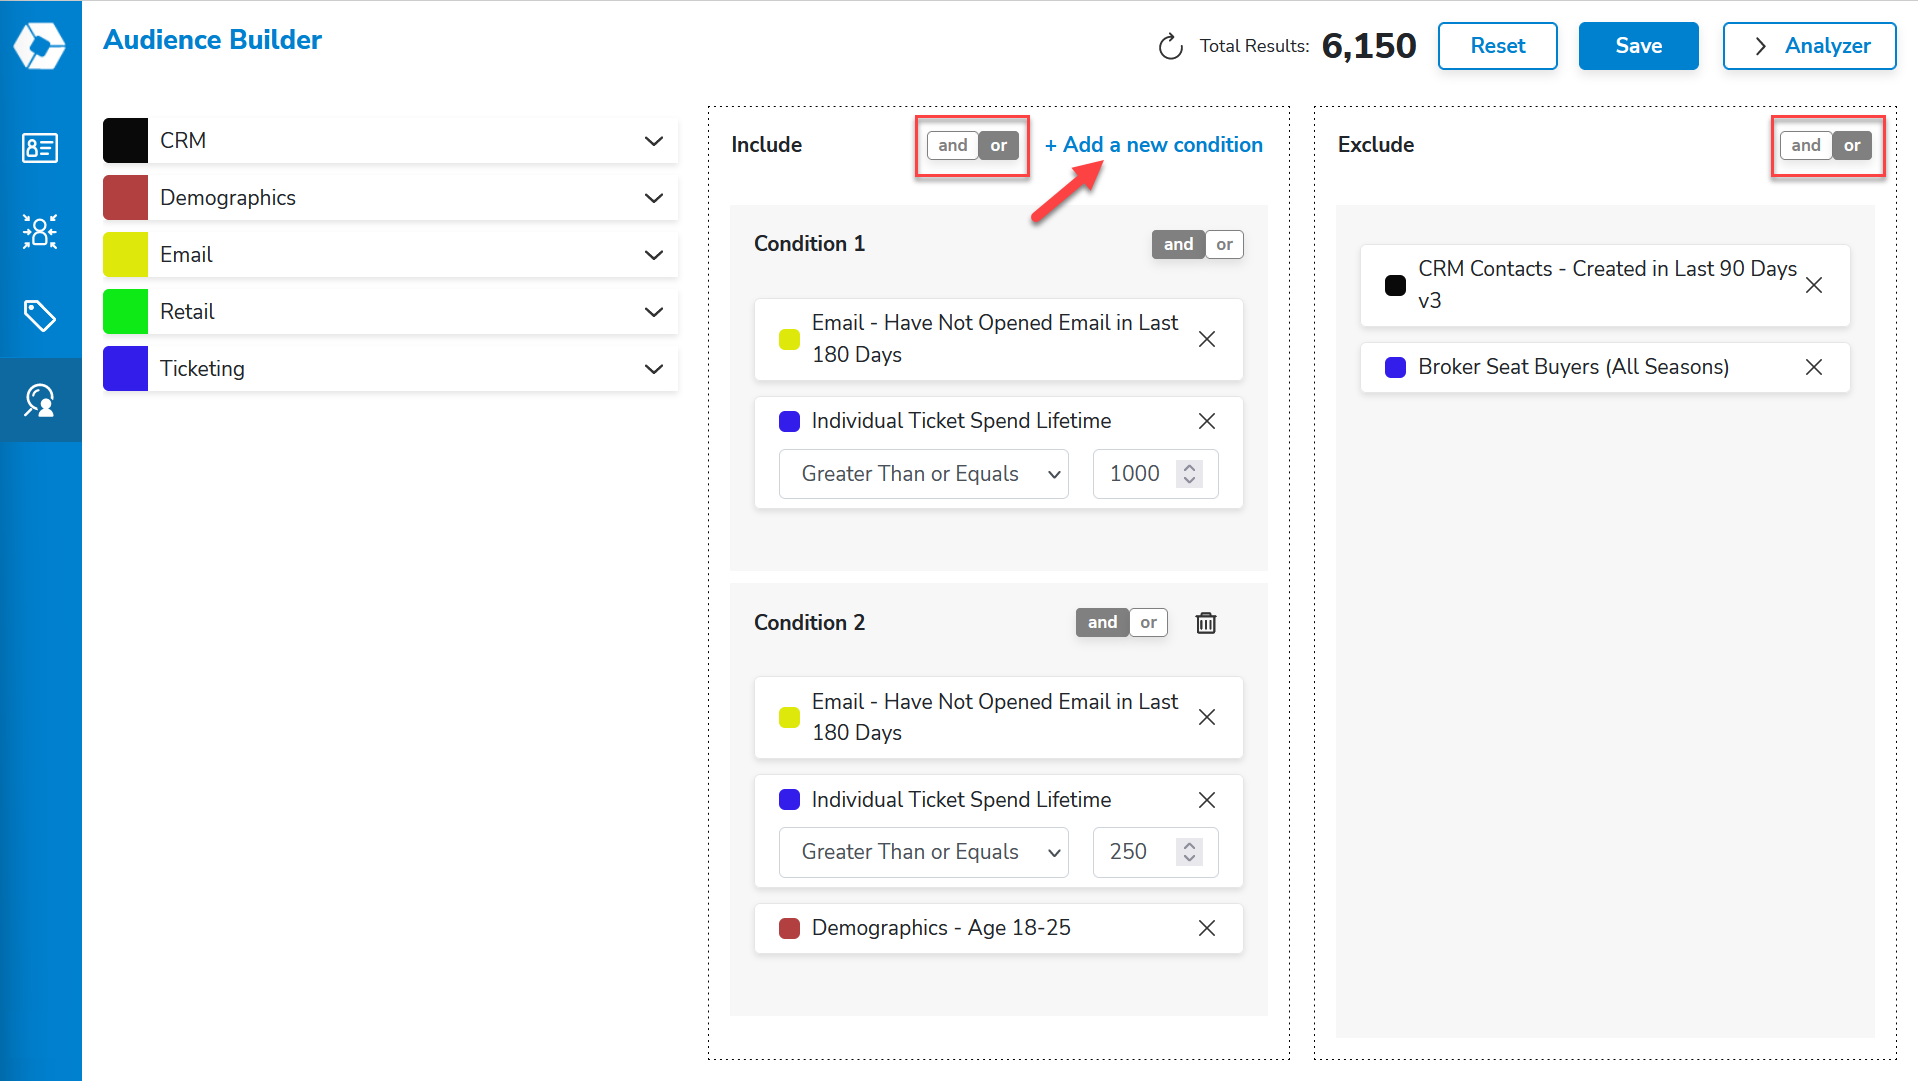Click the stepper arrows on 250 field
The width and height of the screenshot is (1918, 1081).
click(1189, 852)
